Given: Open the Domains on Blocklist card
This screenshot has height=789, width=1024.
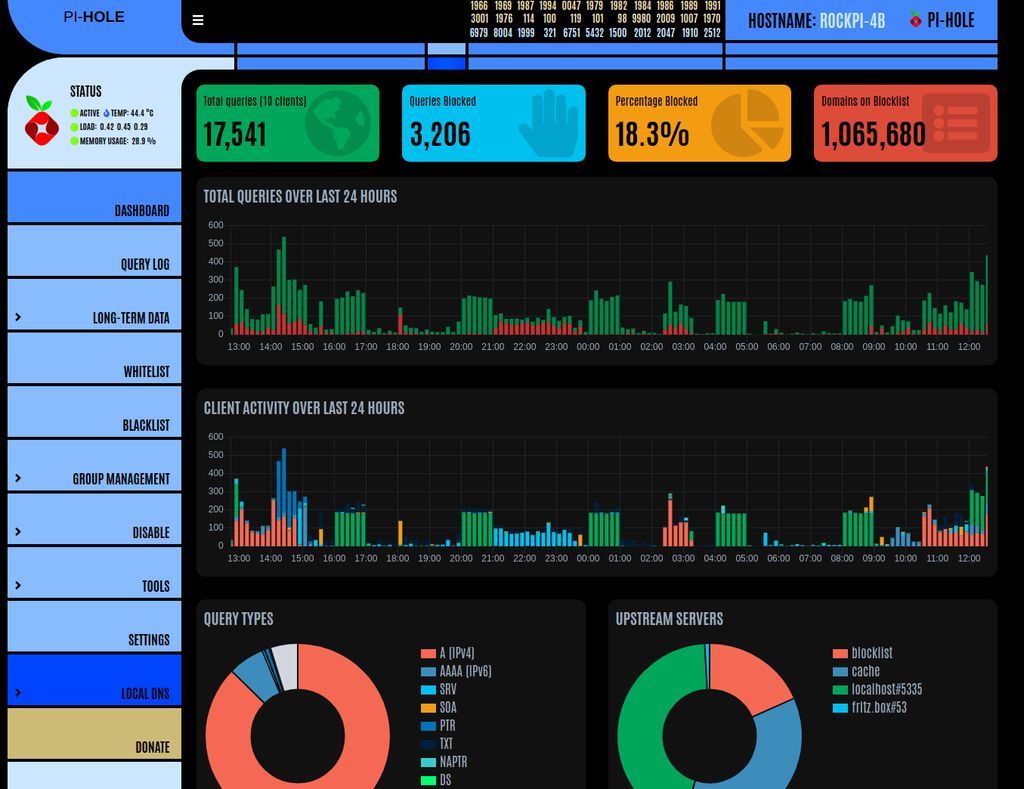Looking at the screenshot, I should coord(905,123).
